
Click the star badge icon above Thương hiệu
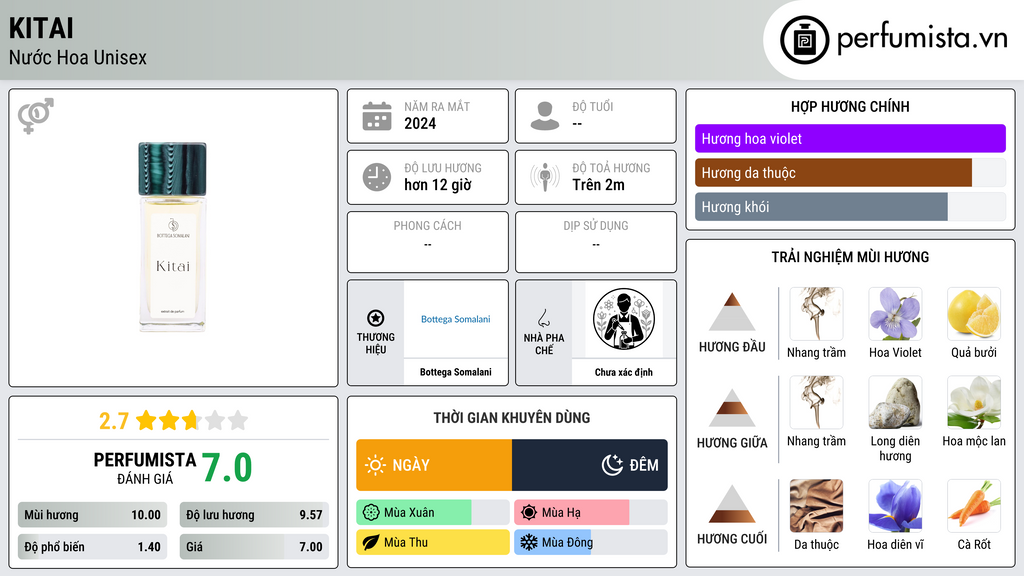[x=376, y=318]
